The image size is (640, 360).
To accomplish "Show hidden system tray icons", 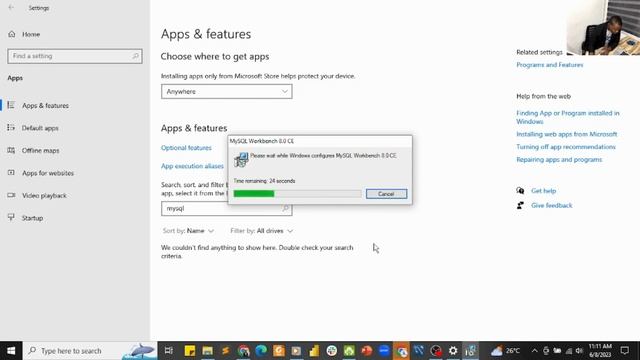I will tap(534, 351).
